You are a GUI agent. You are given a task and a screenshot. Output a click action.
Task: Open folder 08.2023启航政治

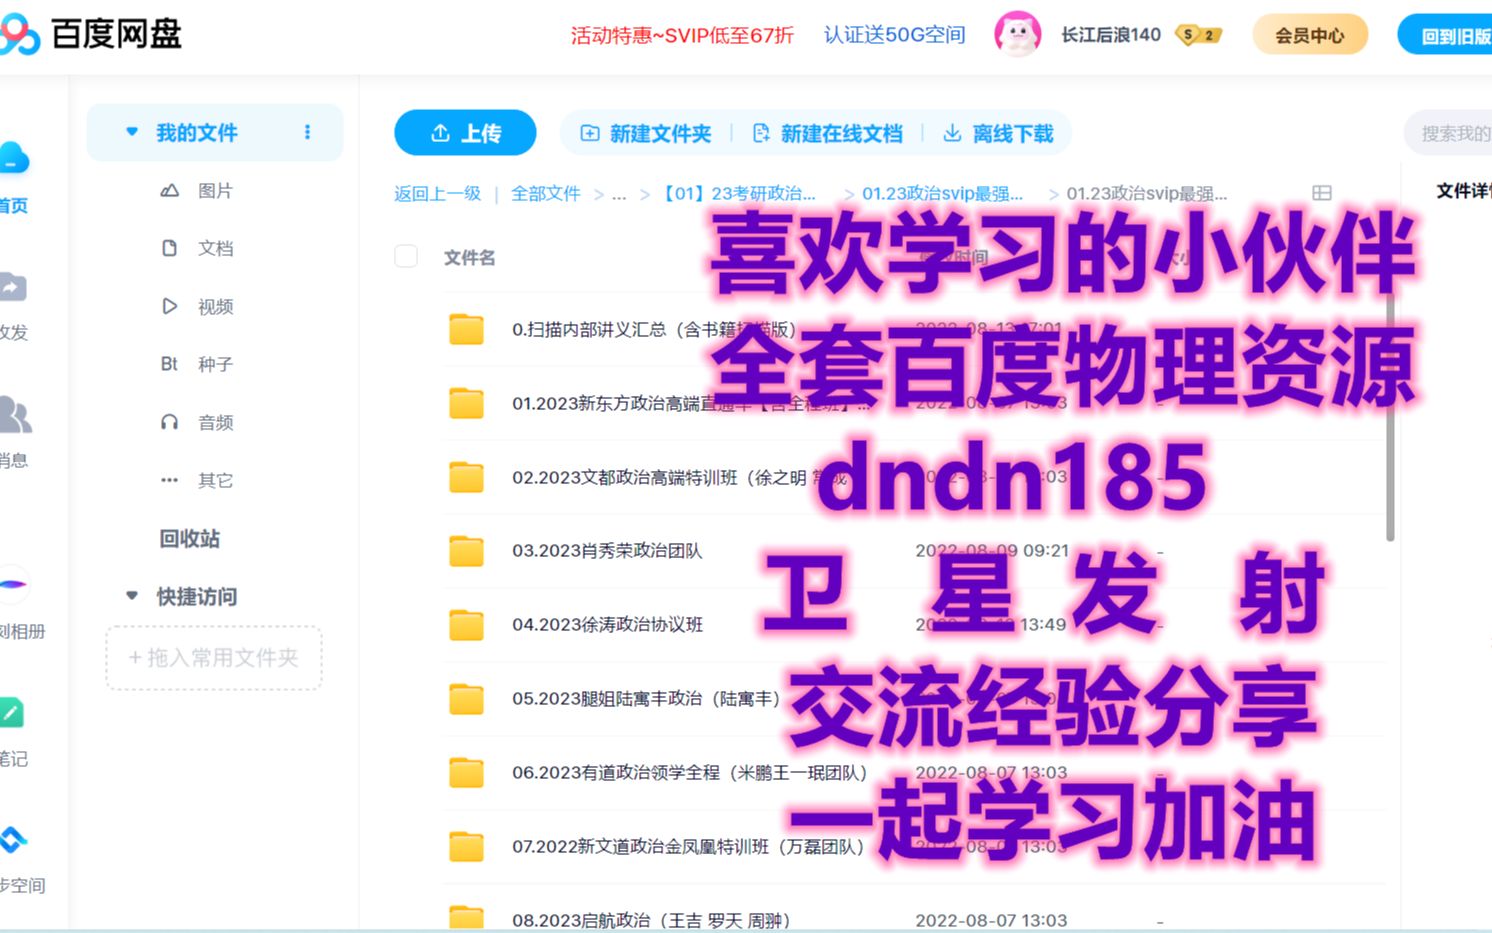[x=651, y=920]
